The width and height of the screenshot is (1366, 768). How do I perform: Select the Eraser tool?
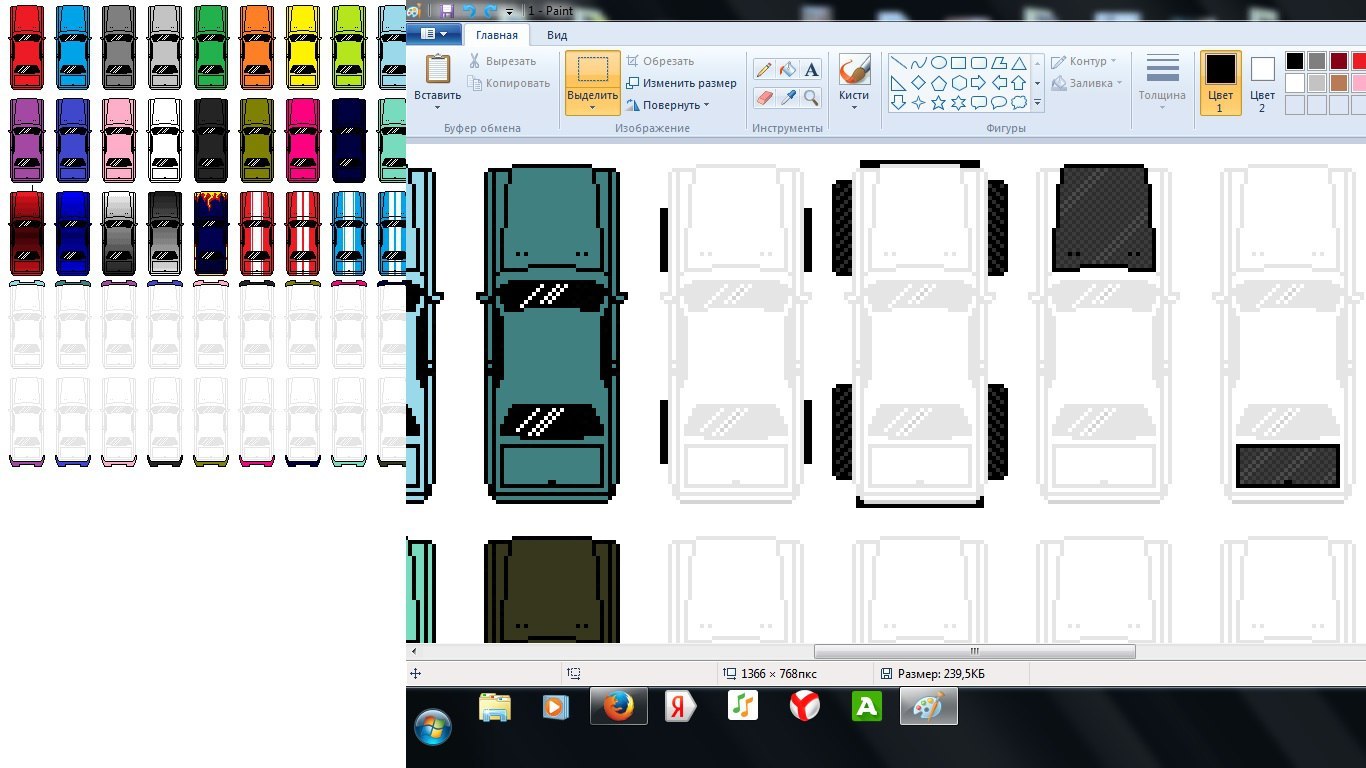[x=764, y=97]
